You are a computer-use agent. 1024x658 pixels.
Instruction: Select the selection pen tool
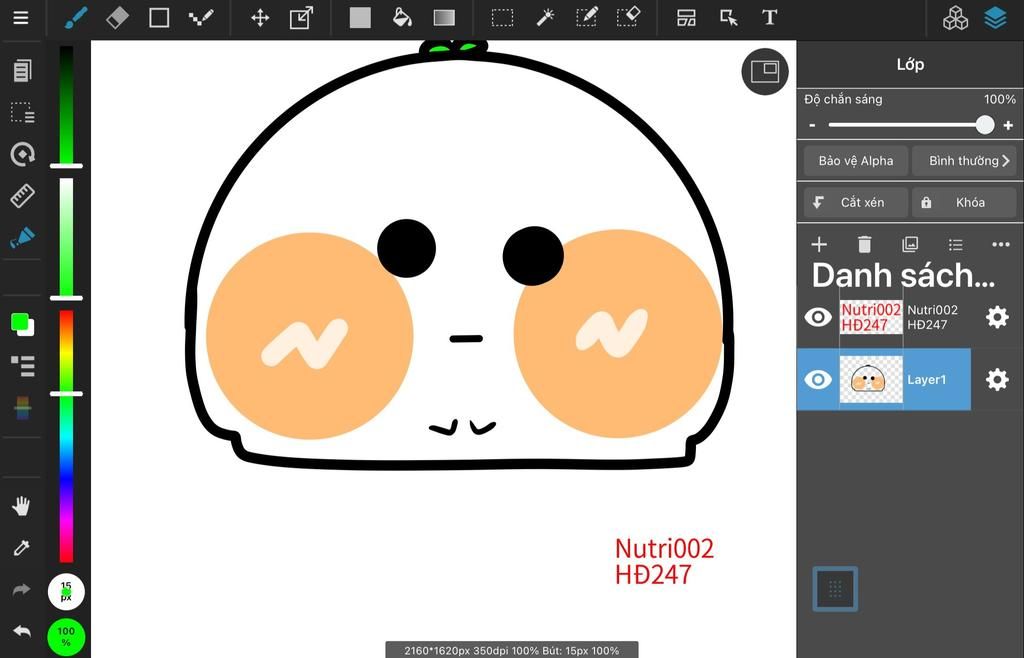point(586,18)
